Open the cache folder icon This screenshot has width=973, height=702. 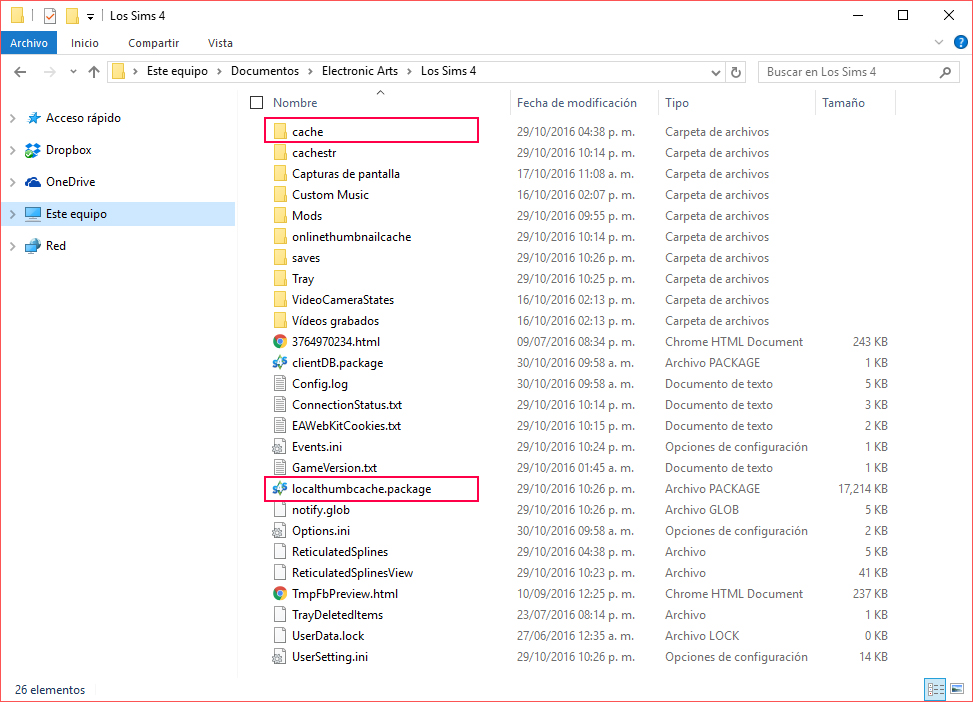click(280, 132)
